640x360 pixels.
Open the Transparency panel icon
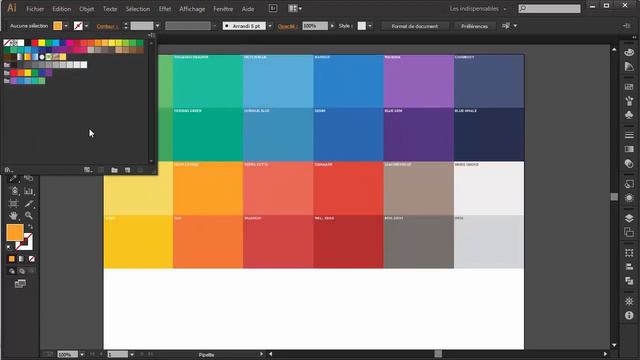pyautogui.click(x=629, y=163)
